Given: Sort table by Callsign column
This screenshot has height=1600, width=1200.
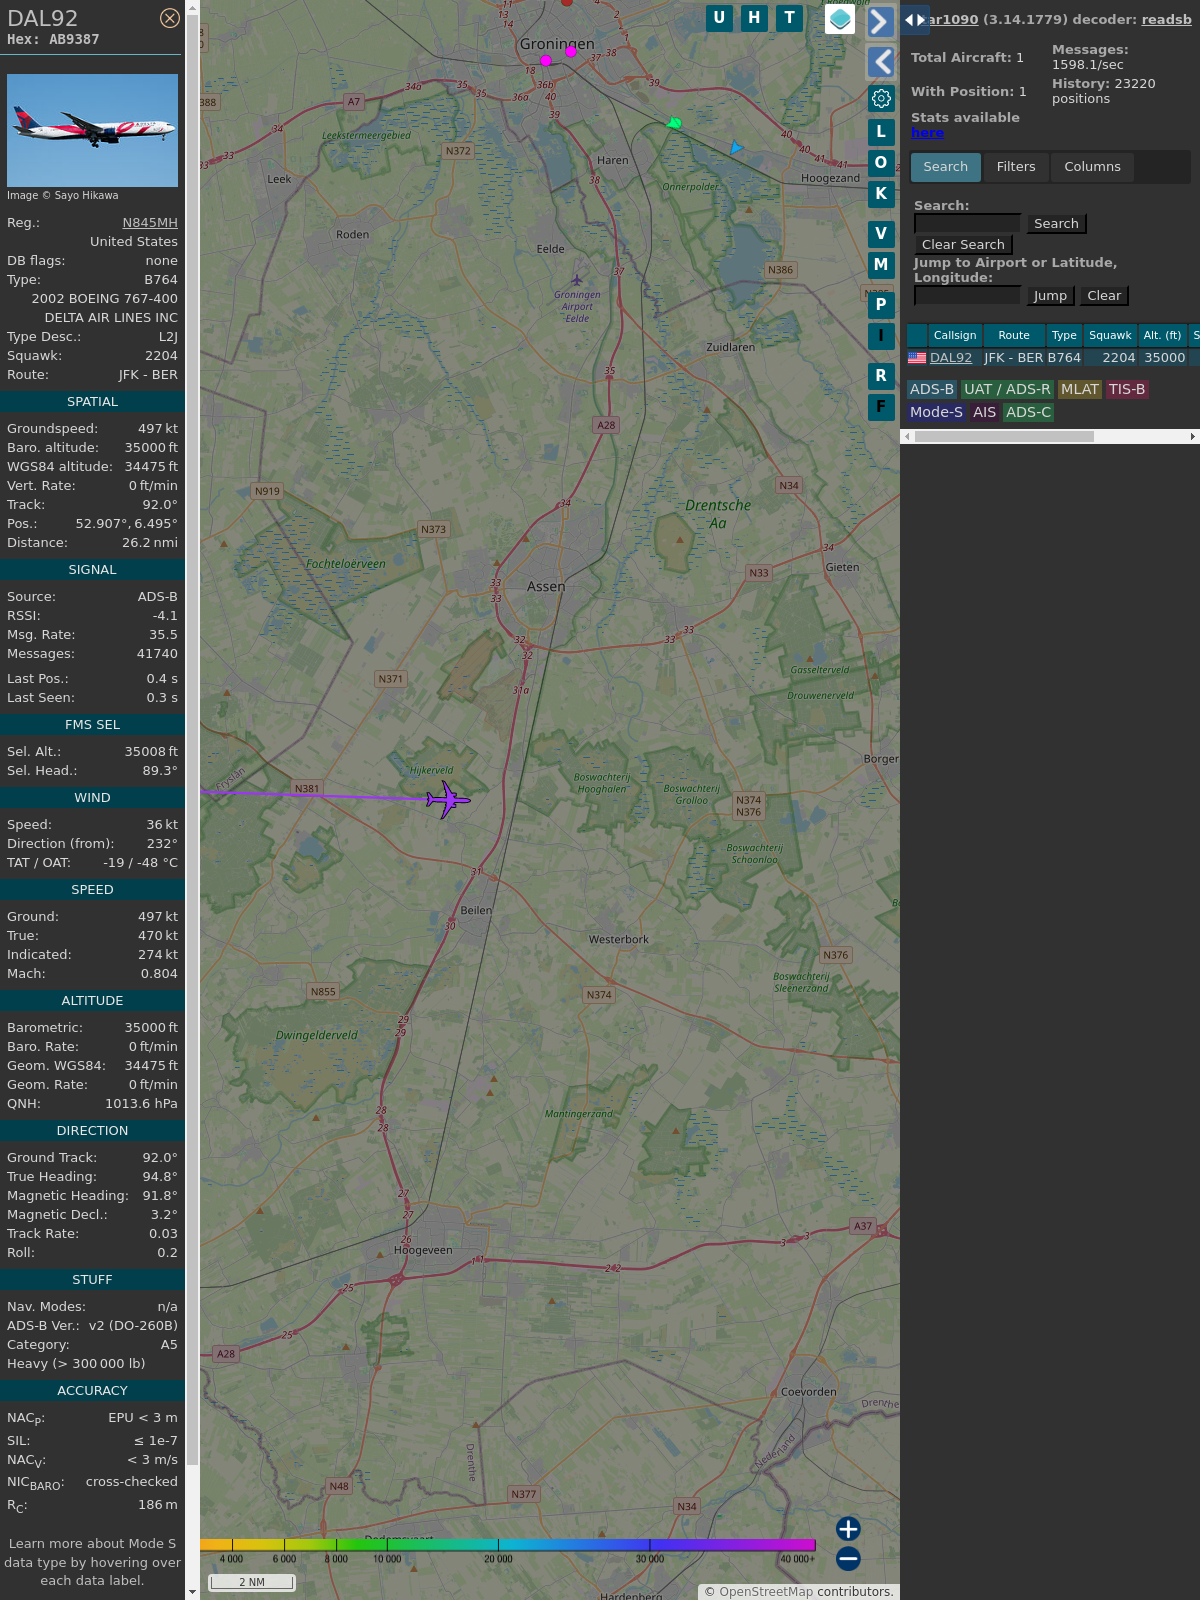Looking at the screenshot, I should click(955, 335).
